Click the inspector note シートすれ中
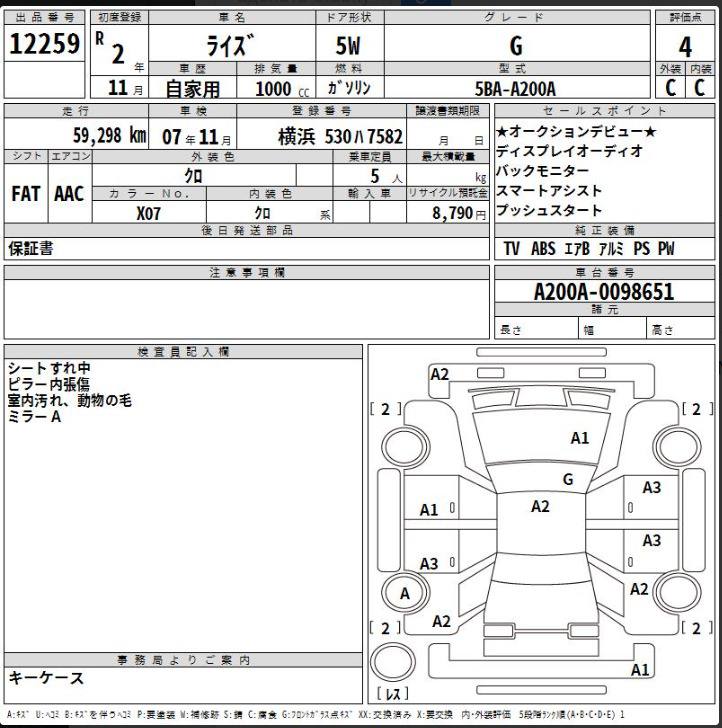The image size is (722, 728). [x=49, y=368]
